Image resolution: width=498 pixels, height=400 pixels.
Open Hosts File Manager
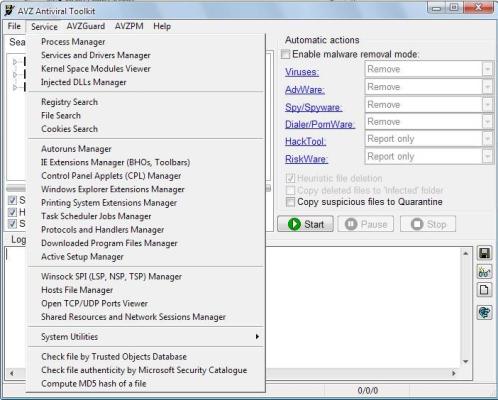pos(146,290)
